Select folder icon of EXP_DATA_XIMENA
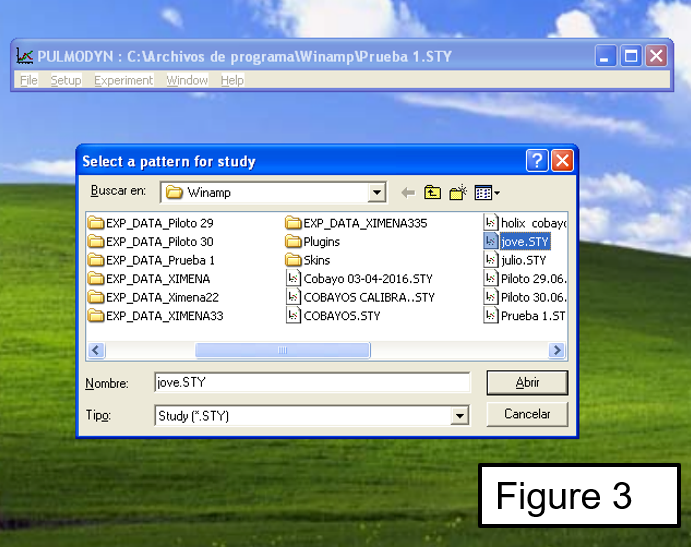 click(96, 279)
